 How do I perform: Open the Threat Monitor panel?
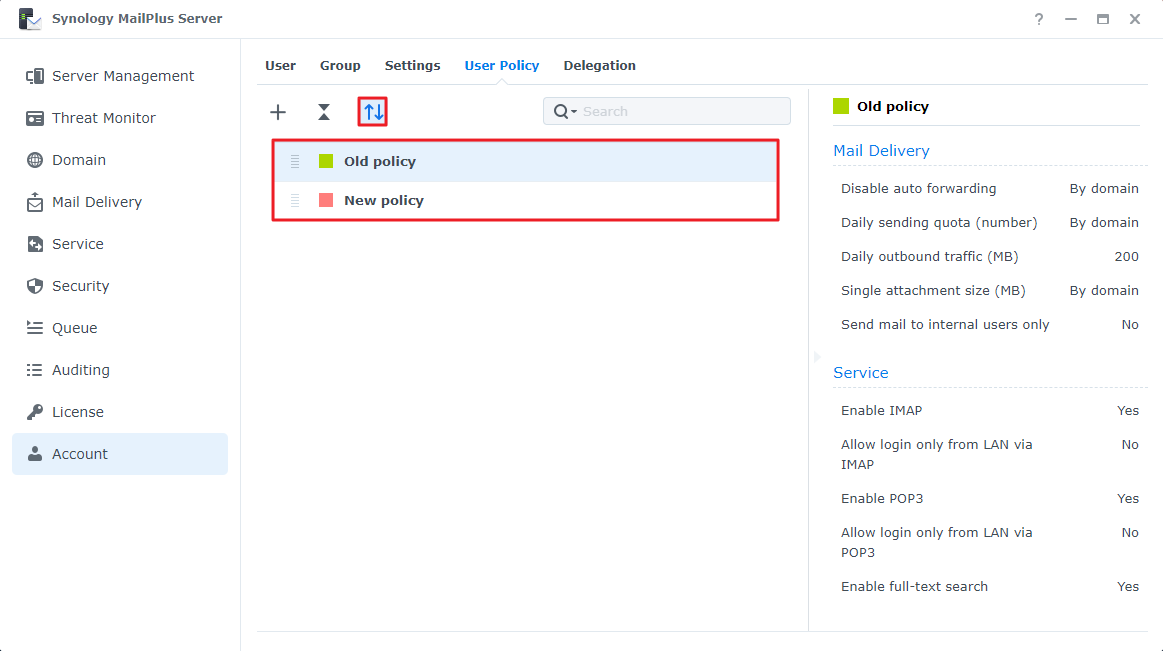tap(103, 117)
